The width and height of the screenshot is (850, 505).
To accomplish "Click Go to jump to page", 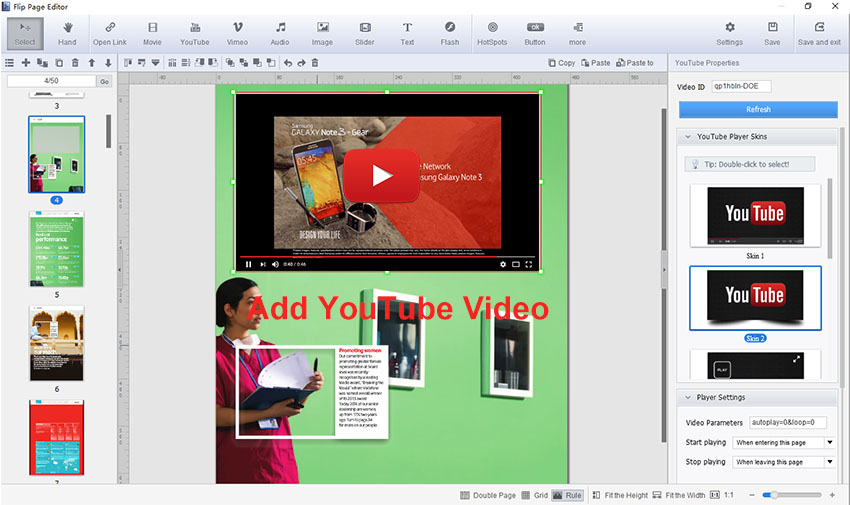I will (104, 81).
